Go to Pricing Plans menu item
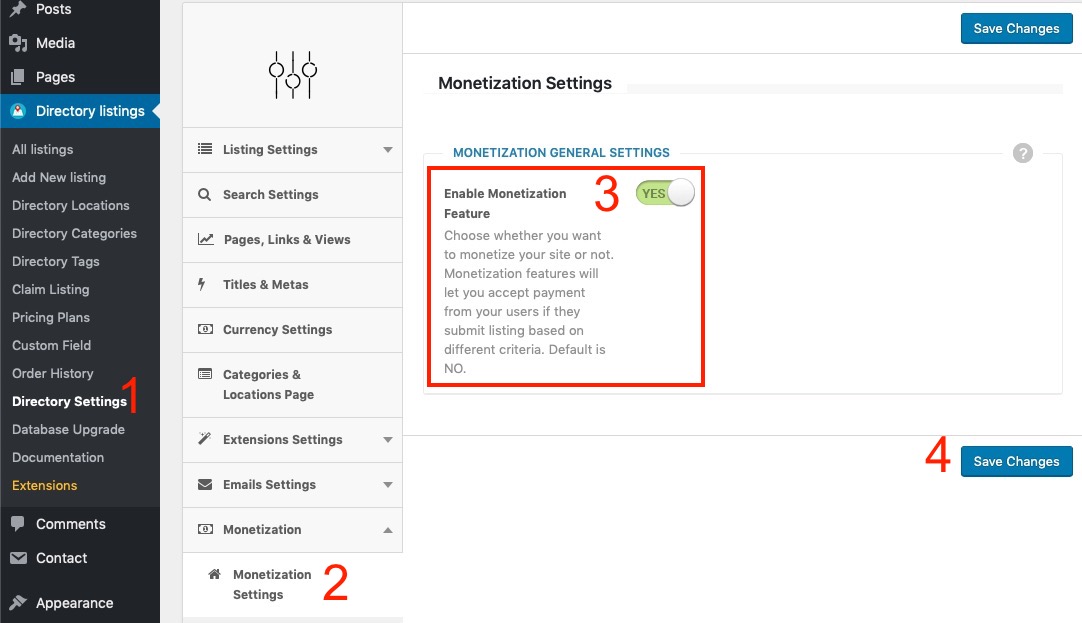 (50, 317)
